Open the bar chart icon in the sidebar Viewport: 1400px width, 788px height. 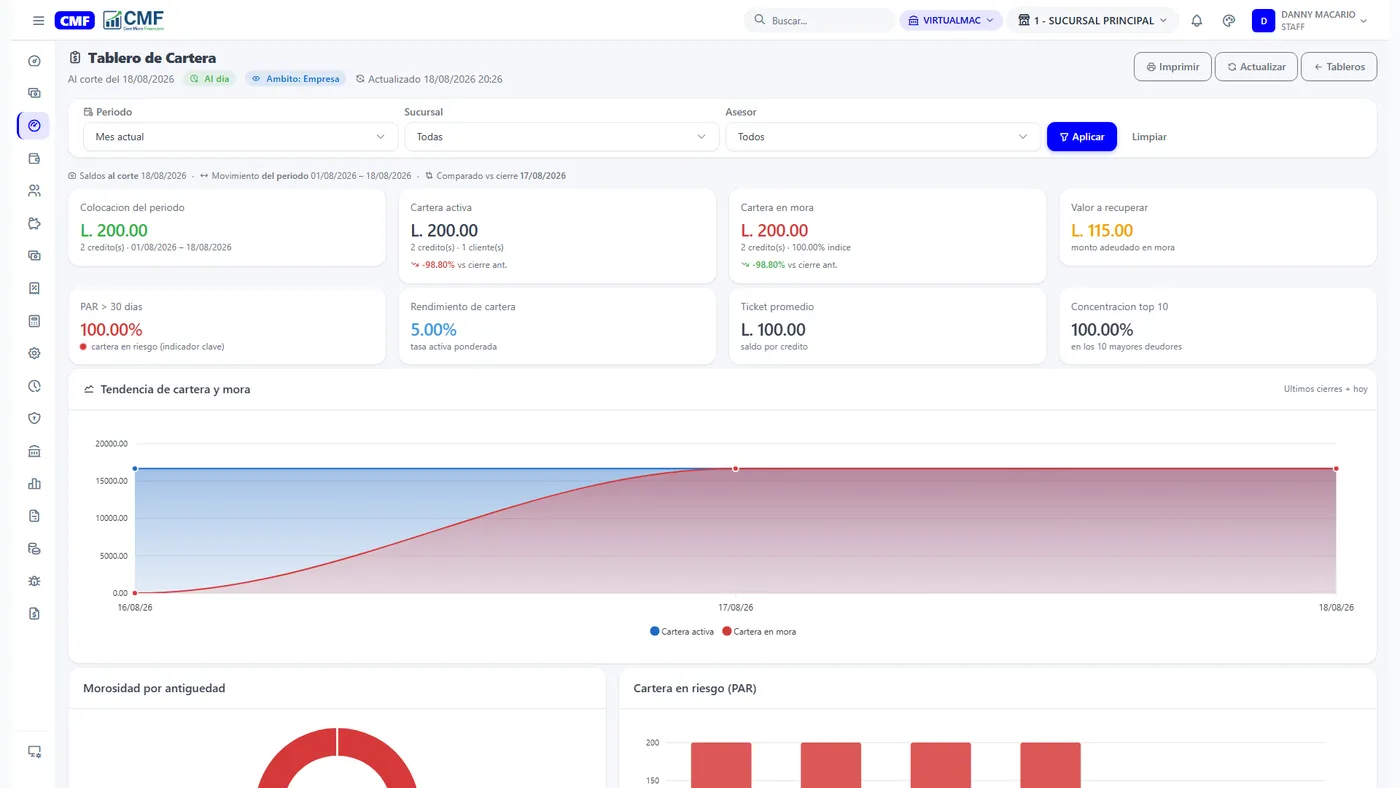pos(34,483)
